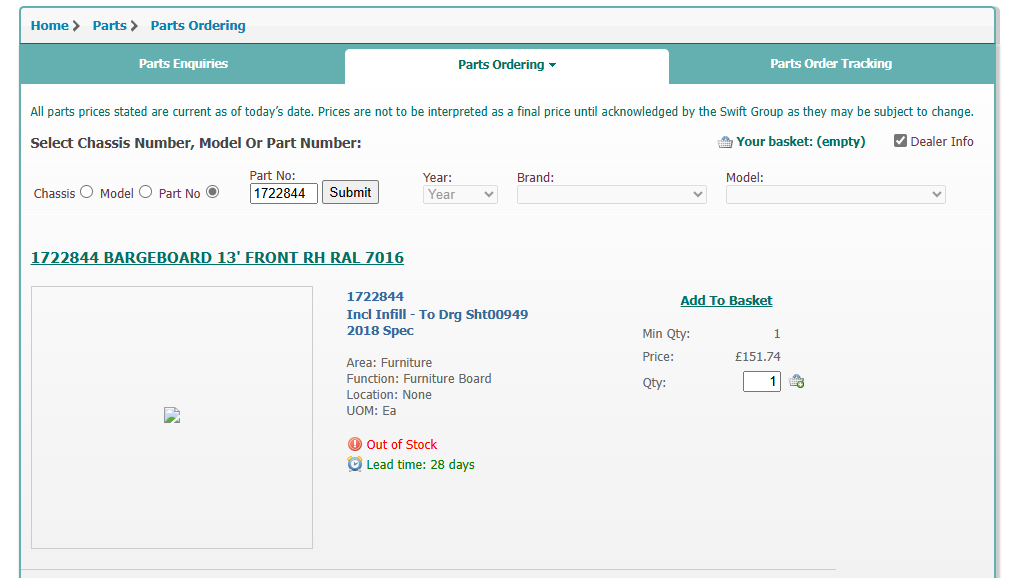This screenshot has width=1016, height=578.
Task: Select the Model radio button
Action: tap(145, 192)
